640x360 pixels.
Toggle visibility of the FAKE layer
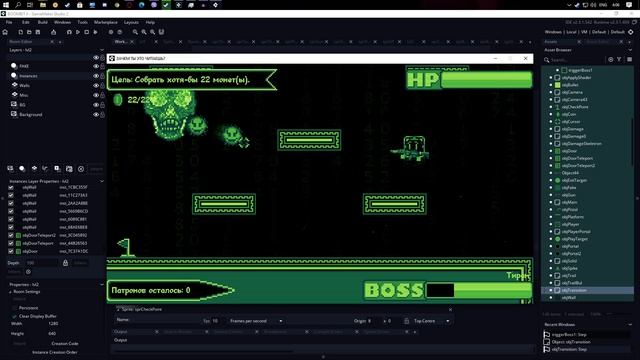tap(96, 66)
